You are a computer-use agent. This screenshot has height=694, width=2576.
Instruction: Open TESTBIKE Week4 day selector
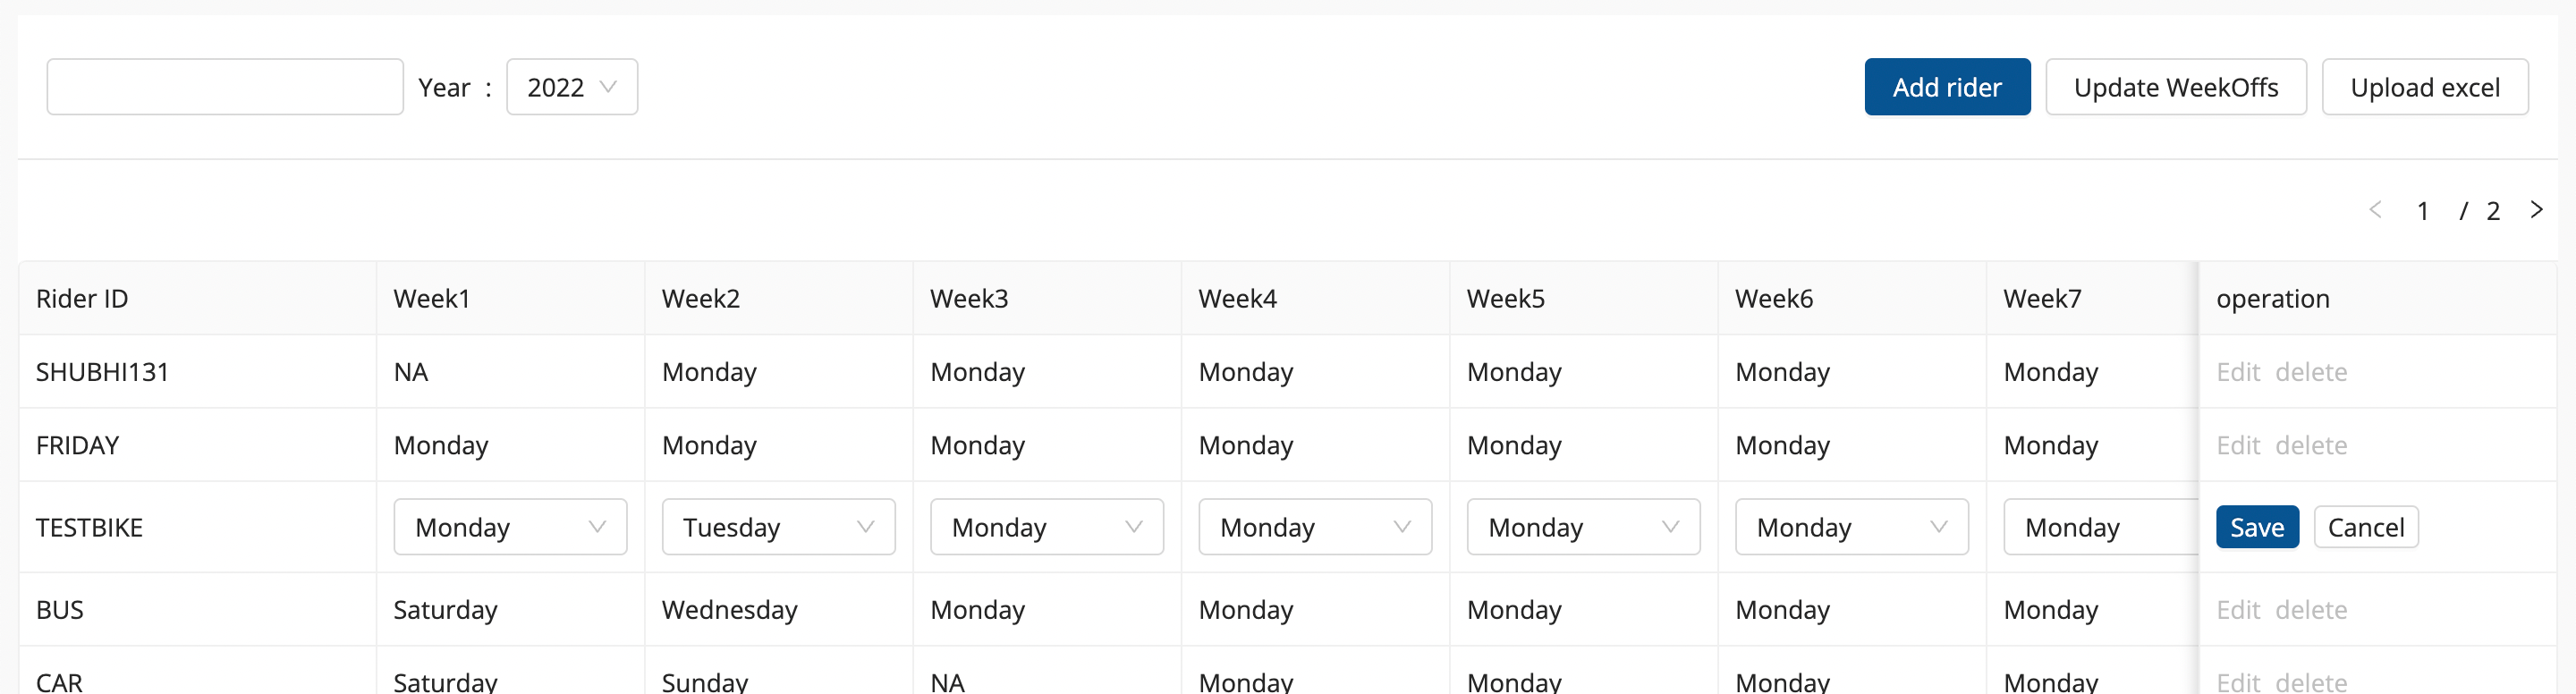pos(1314,527)
